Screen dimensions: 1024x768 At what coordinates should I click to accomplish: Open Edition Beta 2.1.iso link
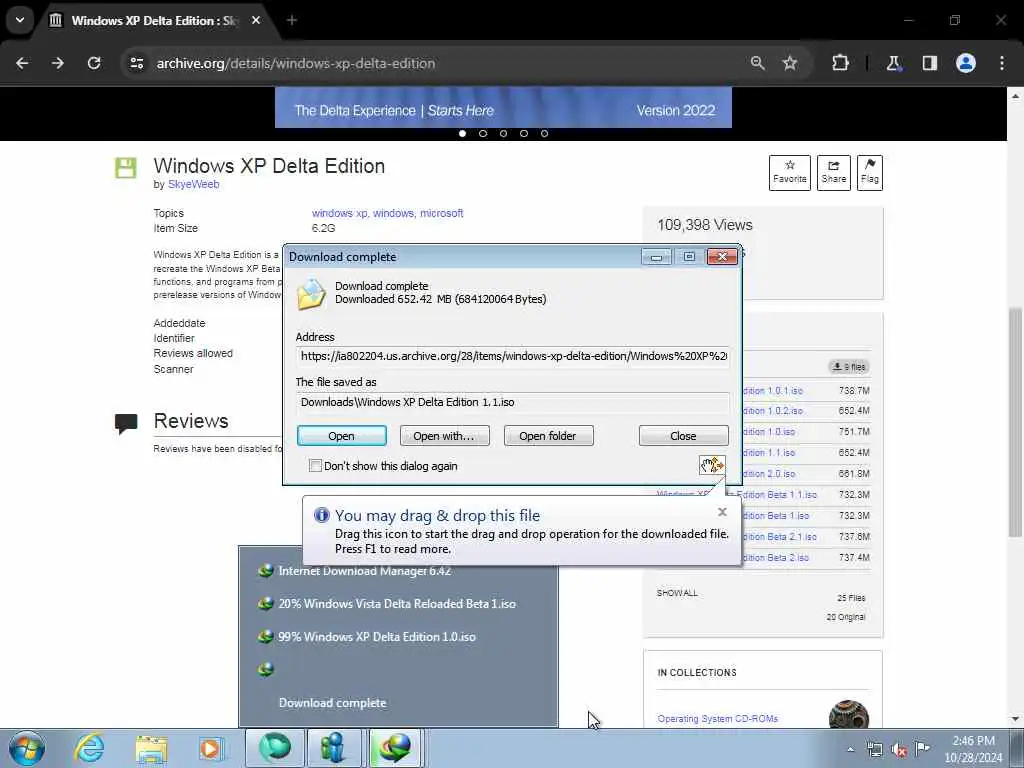[x=778, y=536]
